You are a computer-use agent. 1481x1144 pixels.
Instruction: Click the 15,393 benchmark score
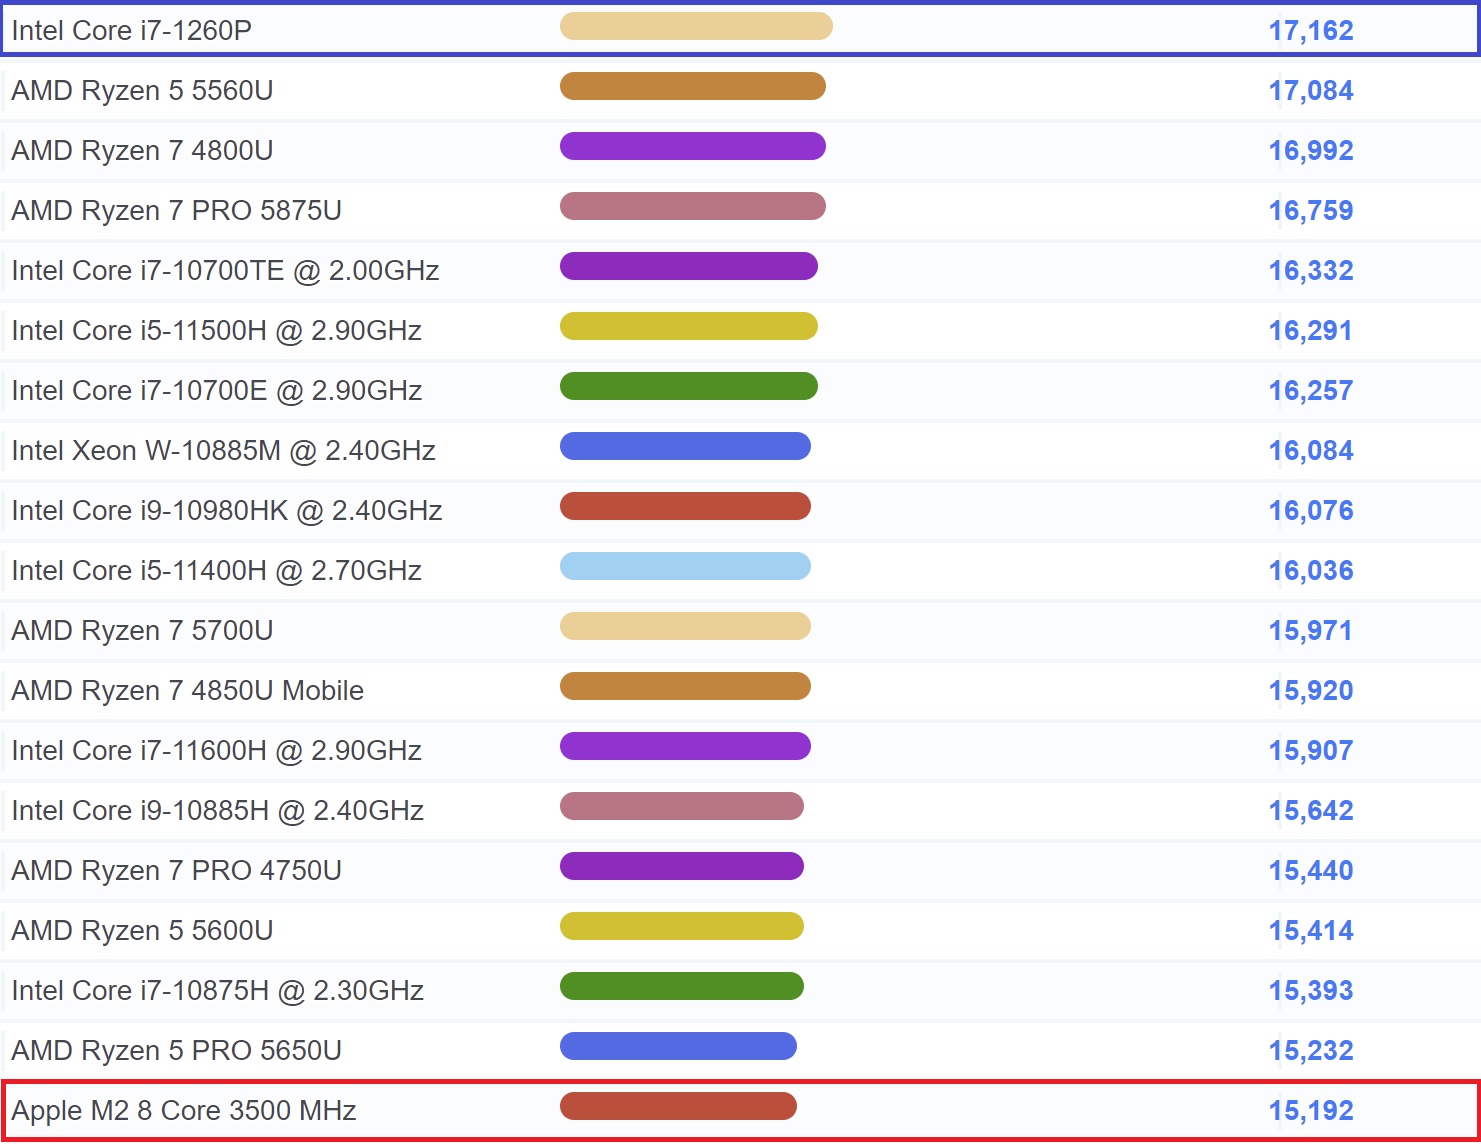pyautogui.click(x=1311, y=990)
